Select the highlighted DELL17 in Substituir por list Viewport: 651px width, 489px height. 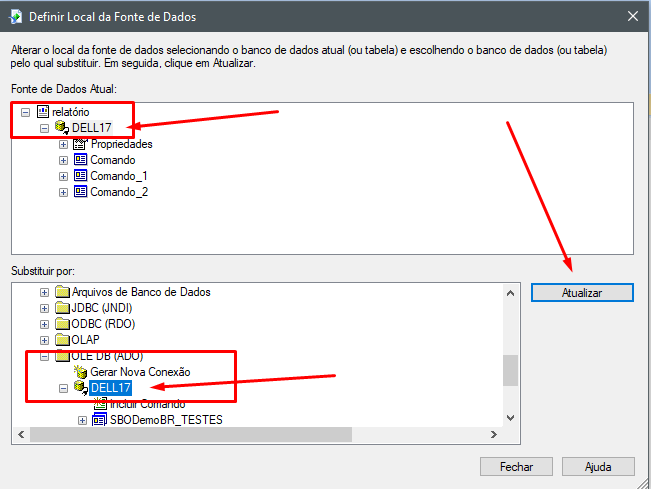point(110,388)
